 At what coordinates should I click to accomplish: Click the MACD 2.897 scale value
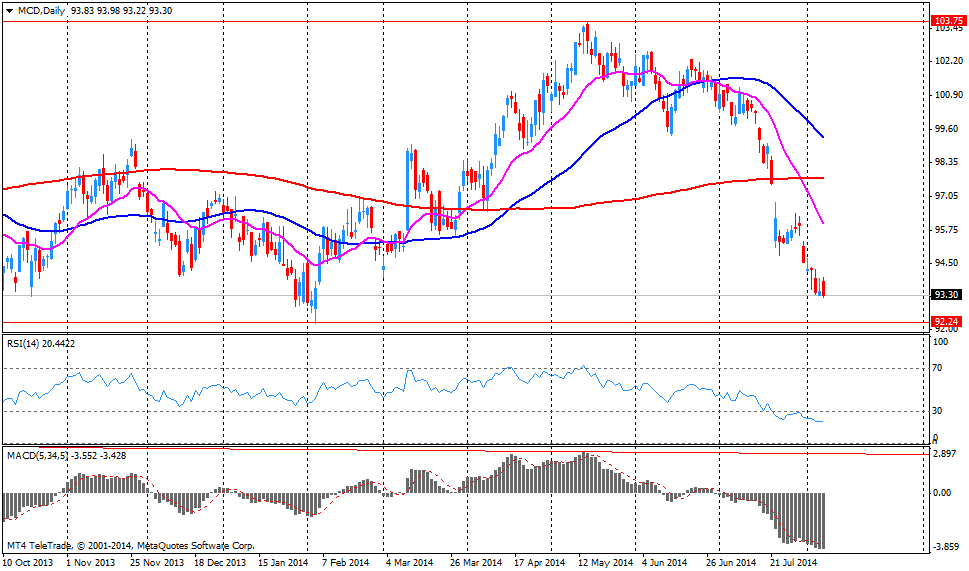coord(945,454)
